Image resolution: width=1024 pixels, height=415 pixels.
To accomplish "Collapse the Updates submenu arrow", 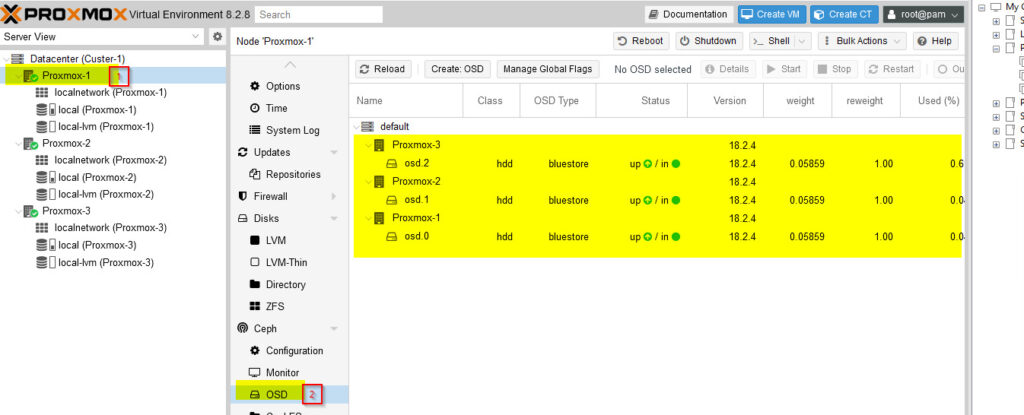I will coord(334,152).
